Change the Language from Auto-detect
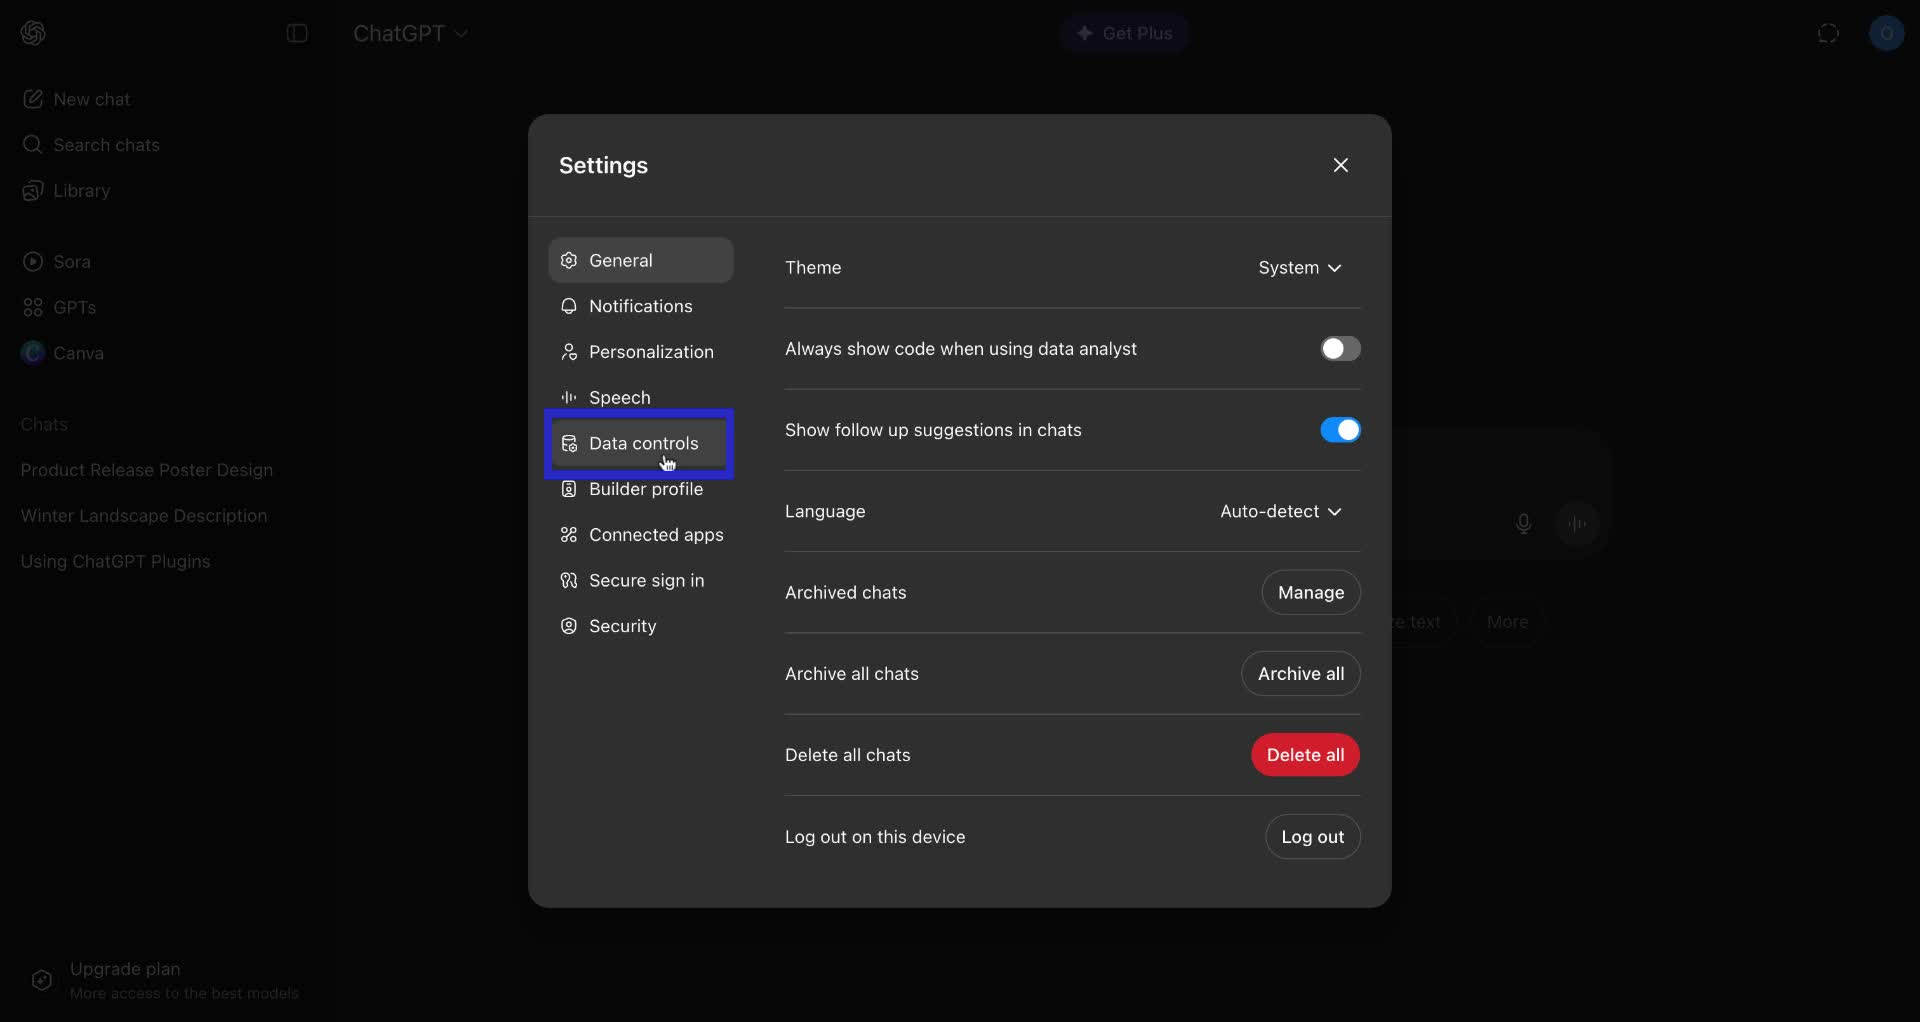Image resolution: width=1920 pixels, height=1022 pixels. [x=1281, y=511]
